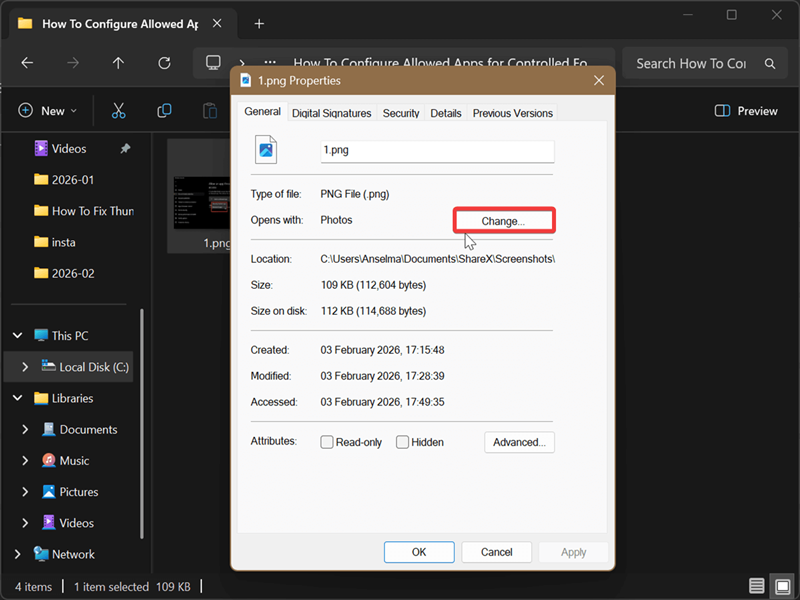Viewport: 800px width, 600px height.
Task: Enable the Read-only attribute checkbox
Action: (x=327, y=442)
